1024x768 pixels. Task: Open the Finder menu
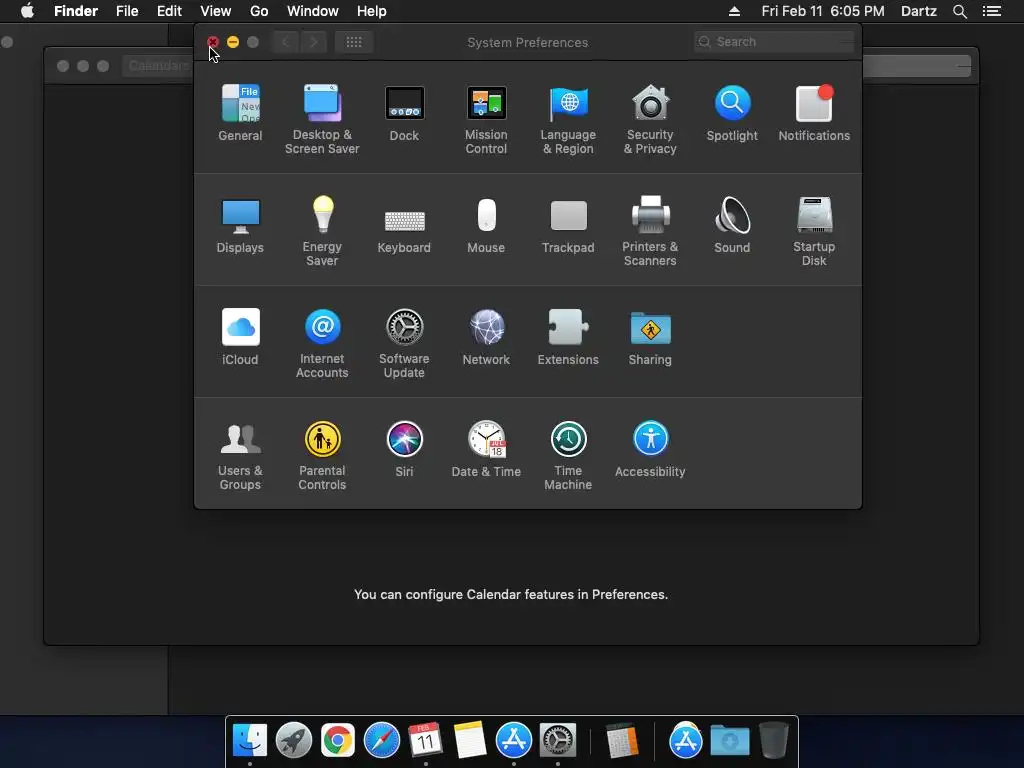pos(76,11)
